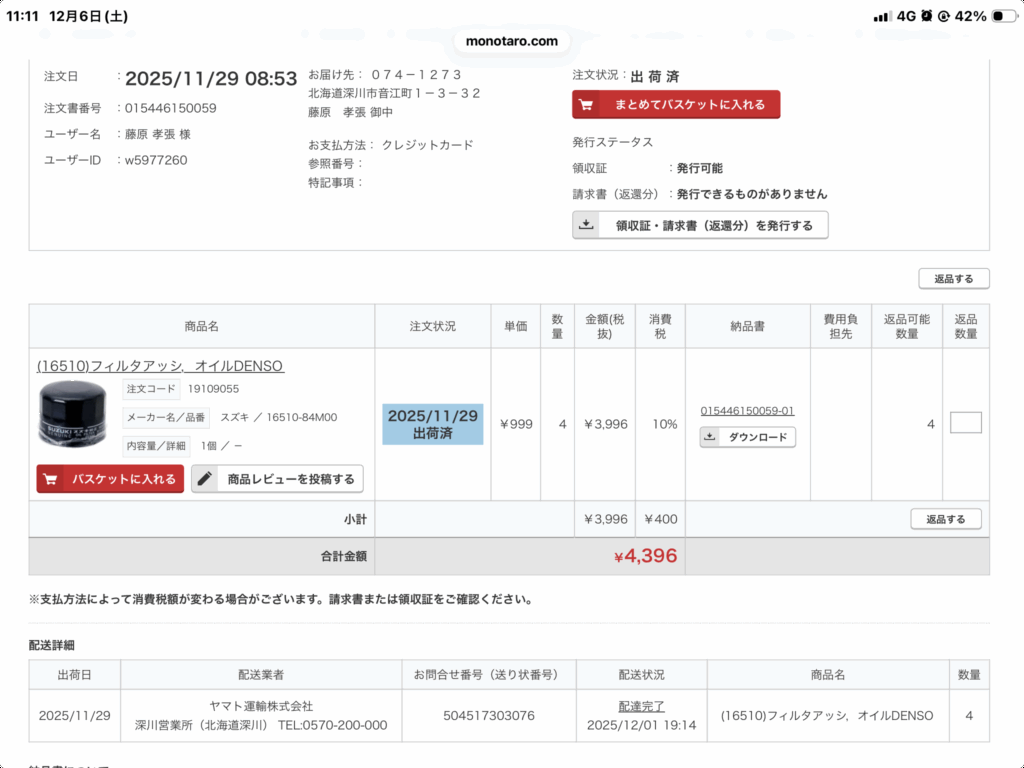
Task: Click 領収証・請求書（返還分）を発行する text
Action: [x=714, y=226]
